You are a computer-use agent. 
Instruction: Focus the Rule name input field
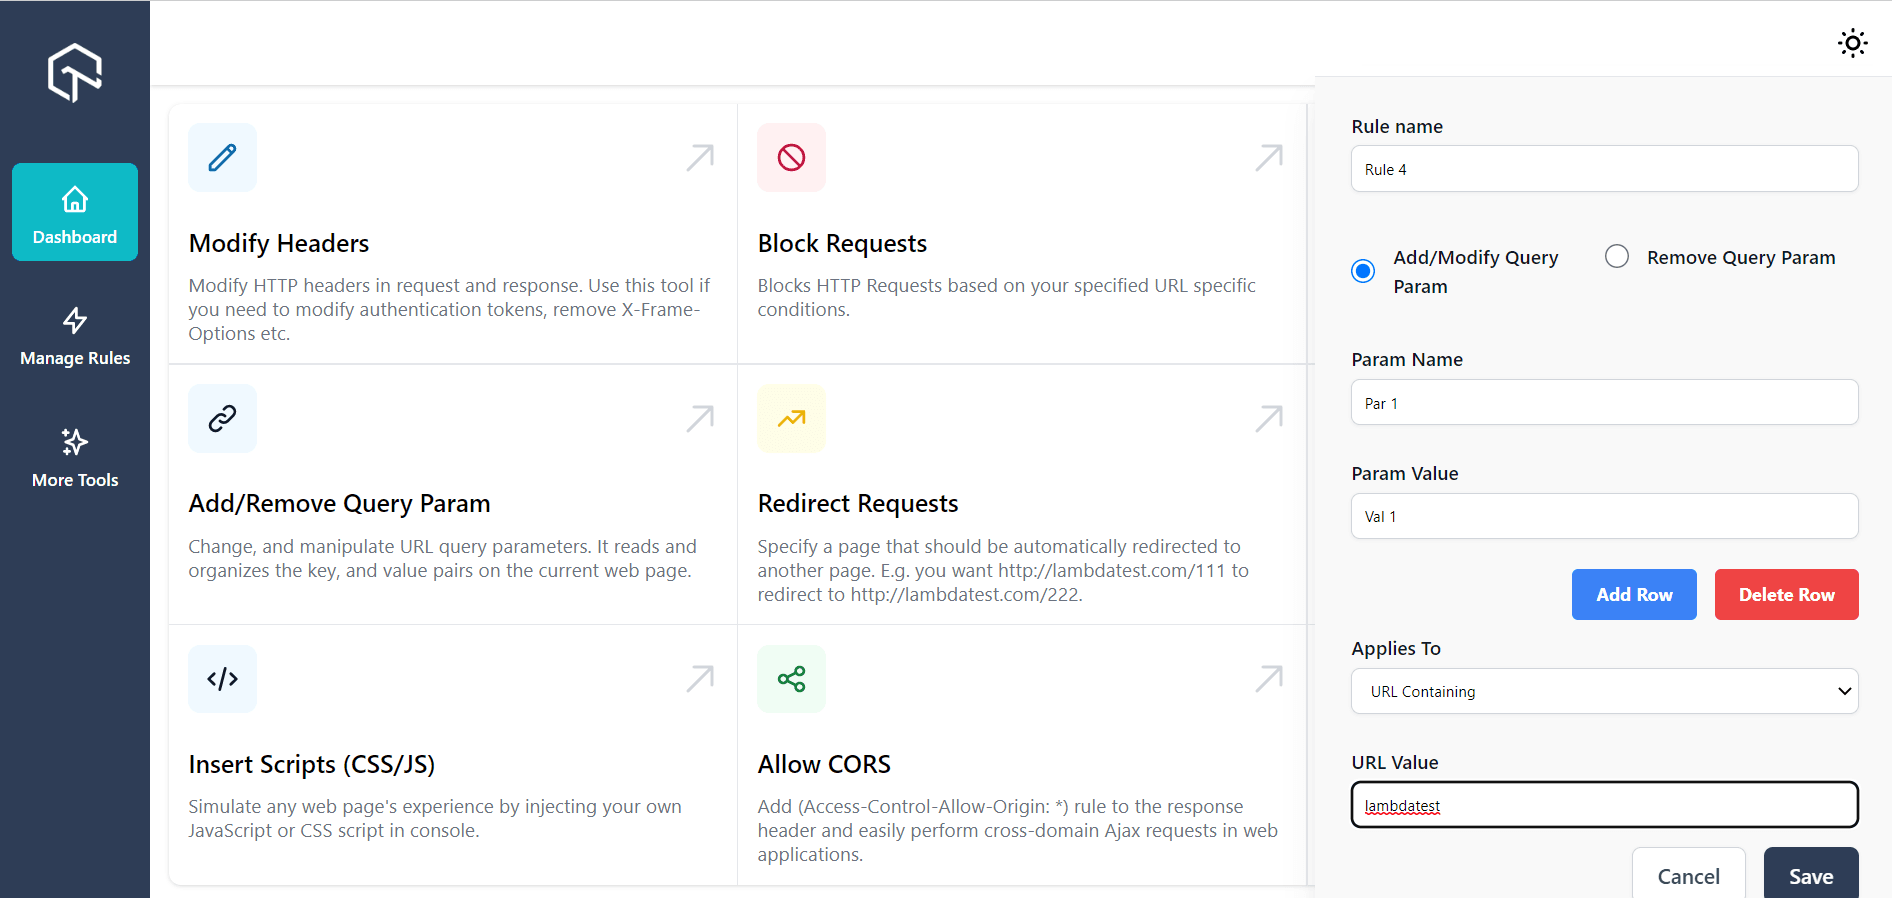[1604, 169]
